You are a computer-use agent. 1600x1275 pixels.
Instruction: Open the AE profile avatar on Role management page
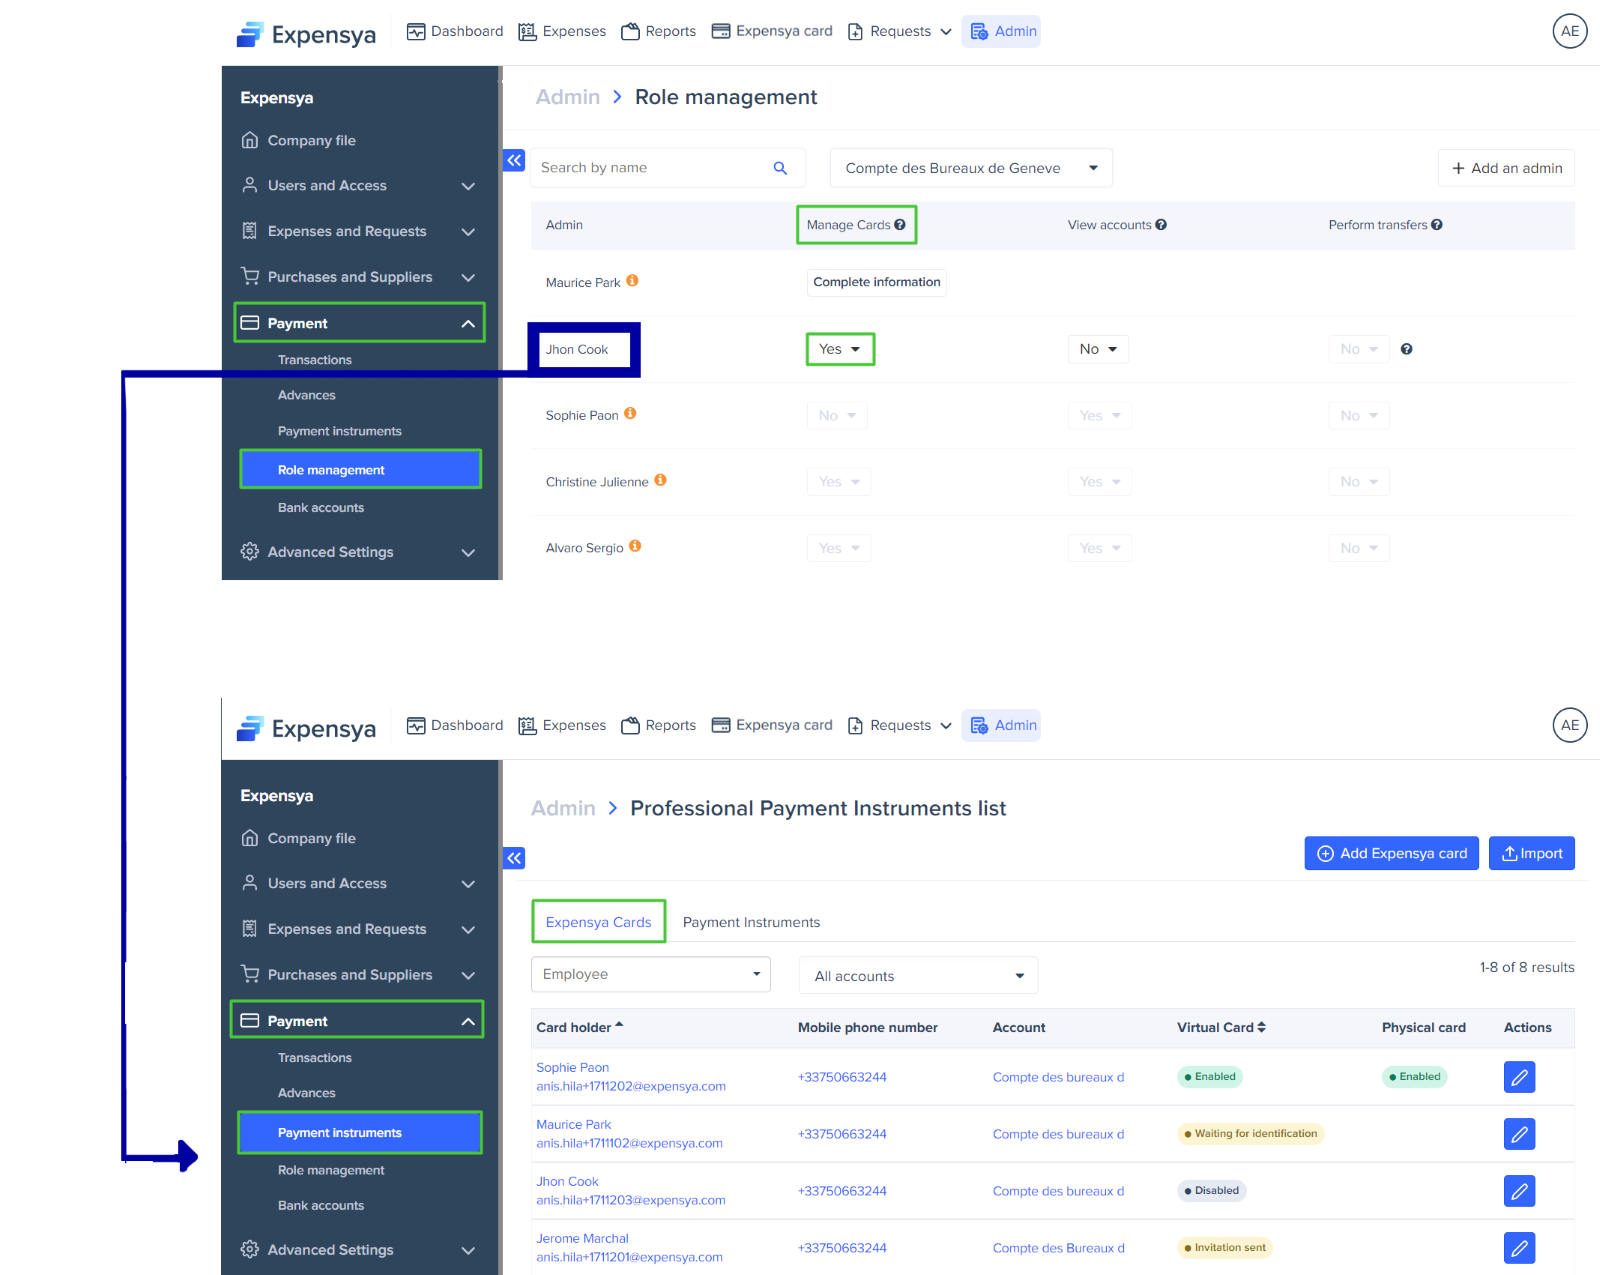pos(1570,31)
